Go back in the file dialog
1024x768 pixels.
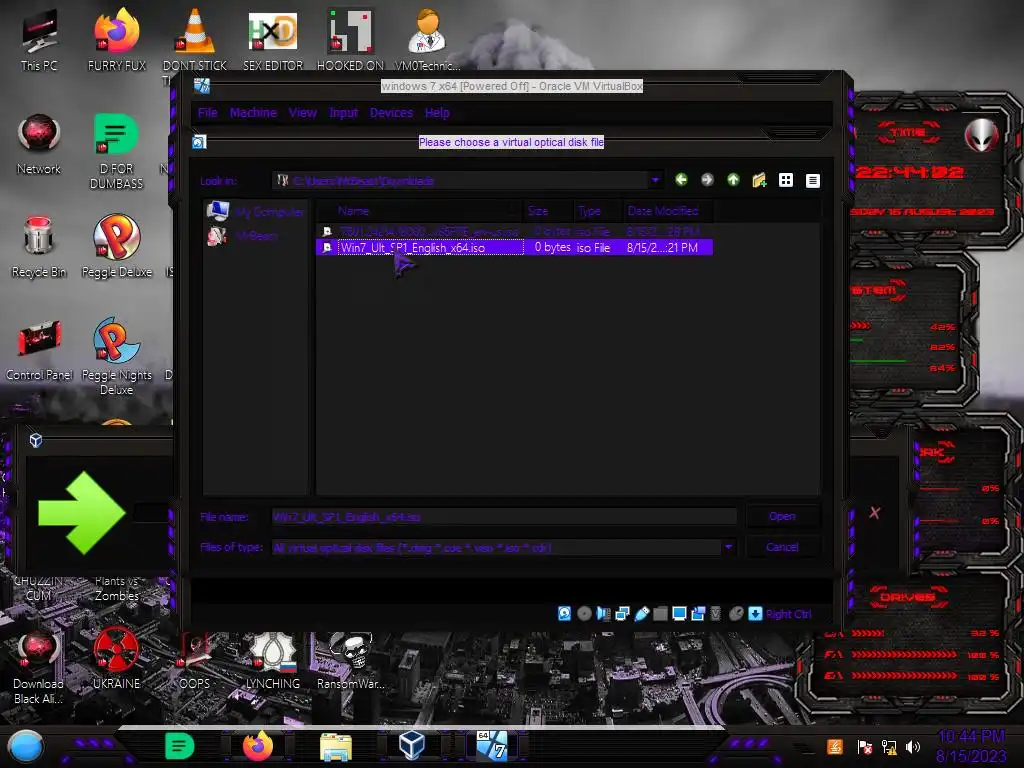click(x=681, y=180)
